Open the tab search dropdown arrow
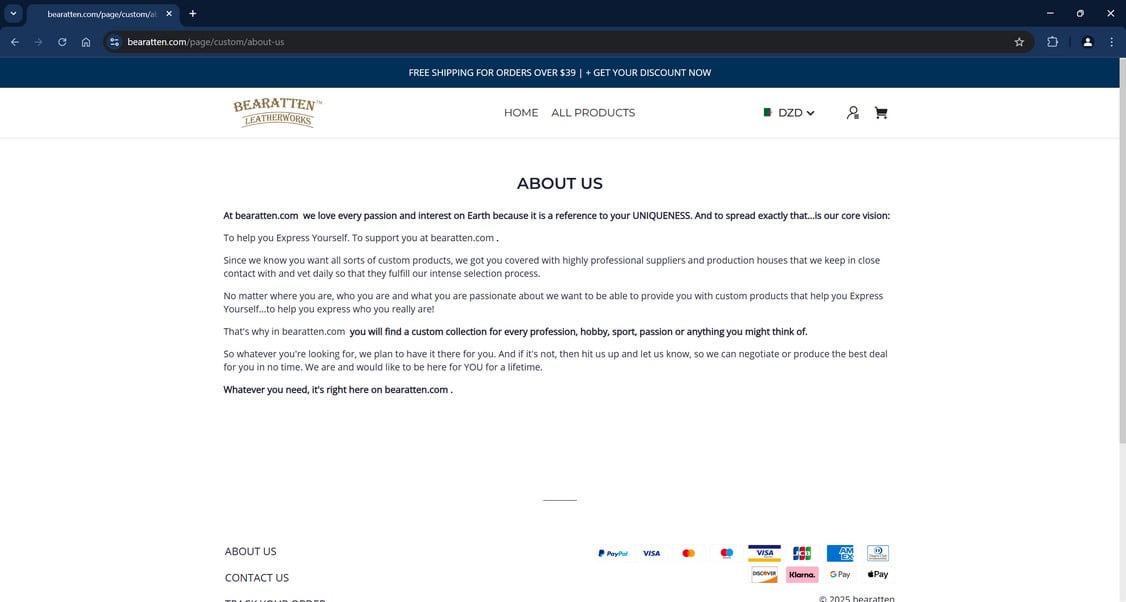The height and width of the screenshot is (602, 1126). click(x=13, y=14)
